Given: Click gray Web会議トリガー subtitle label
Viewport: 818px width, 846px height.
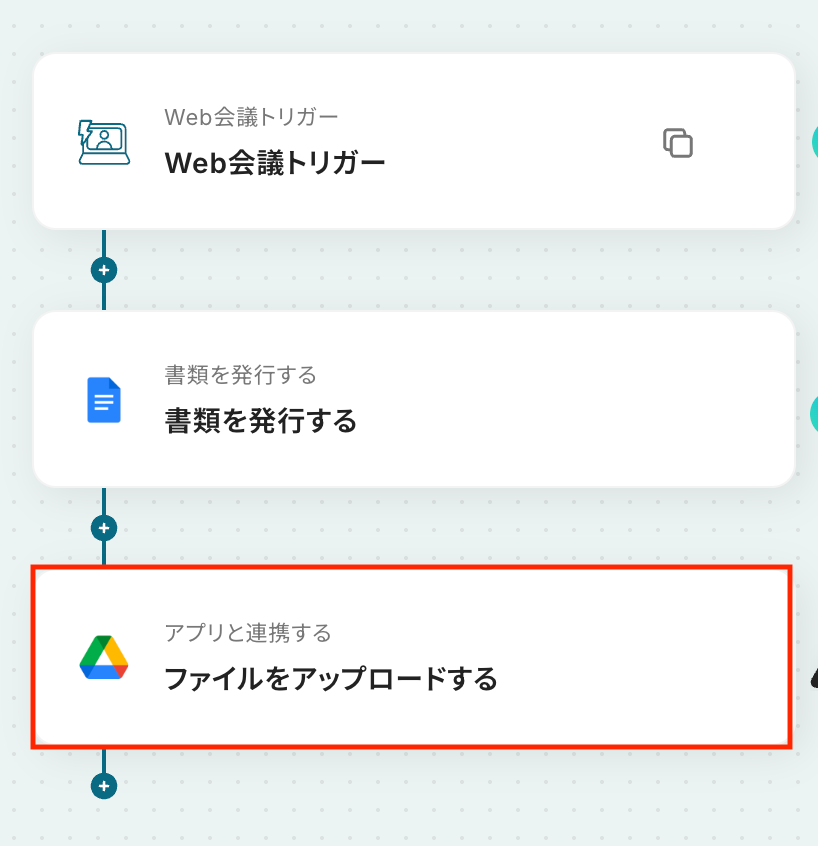Looking at the screenshot, I should point(251,117).
